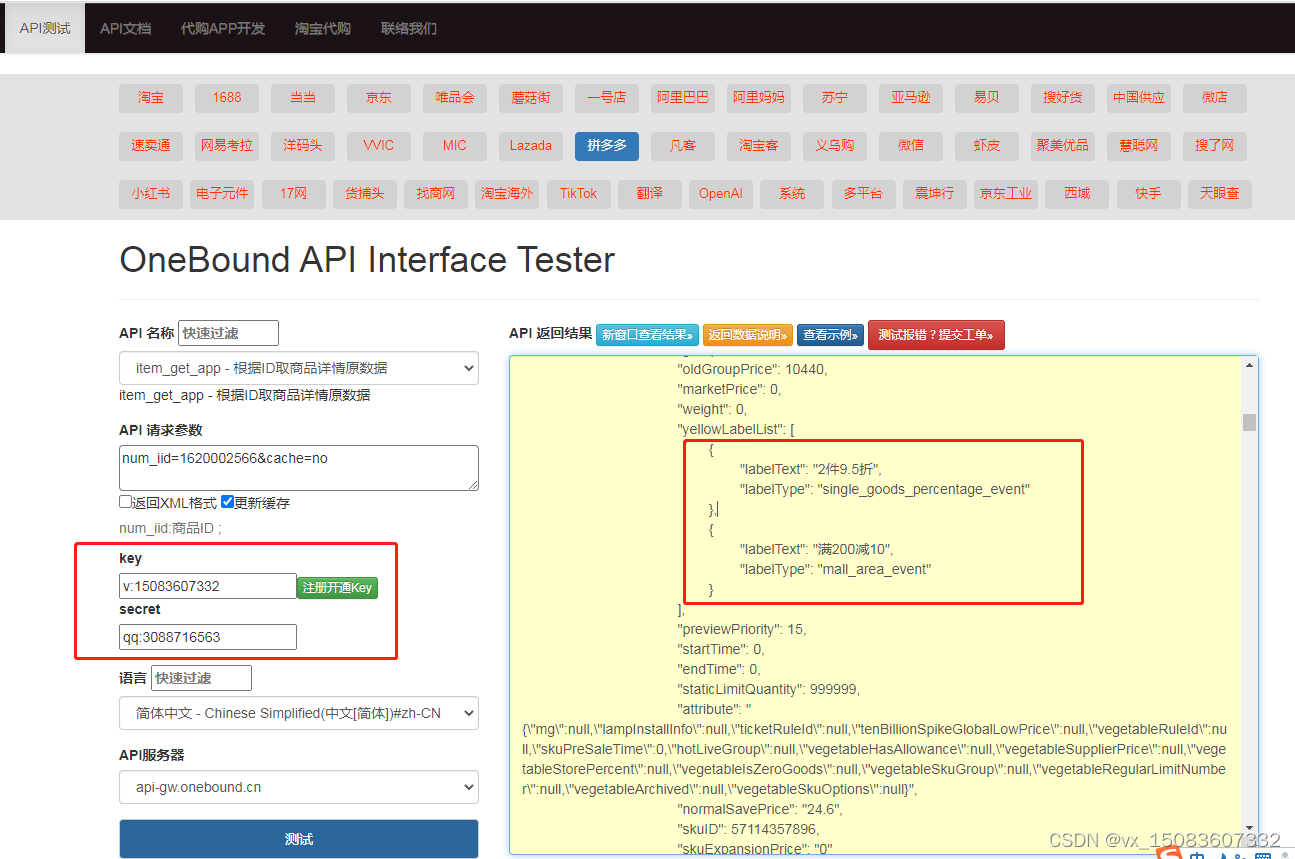Image resolution: width=1295 pixels, height=859 pixels.
Task: Select the 淘宝客 platform button
Action: click(759, 145)
